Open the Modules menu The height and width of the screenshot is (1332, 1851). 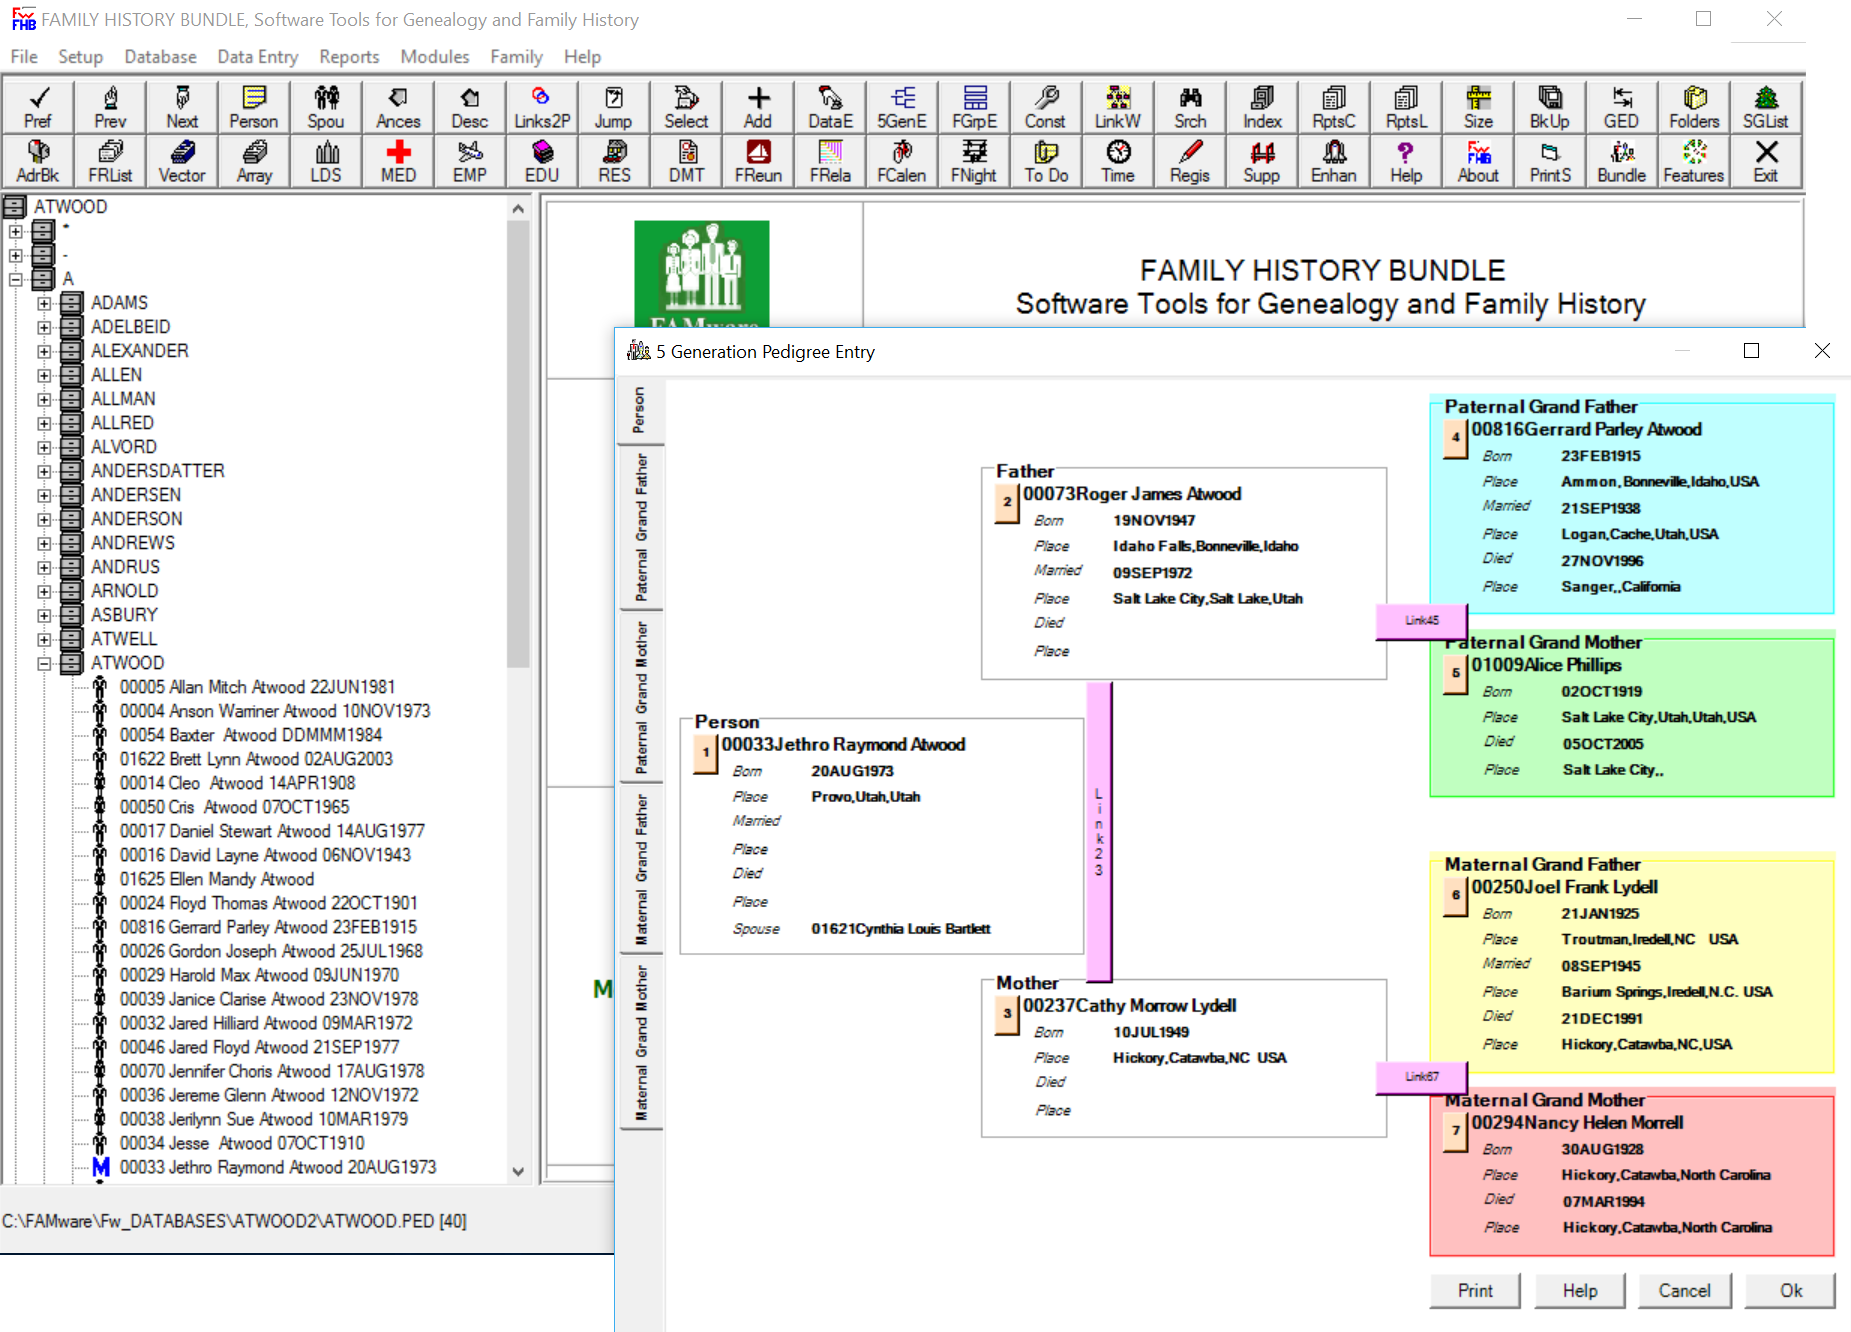click(435, 57)
